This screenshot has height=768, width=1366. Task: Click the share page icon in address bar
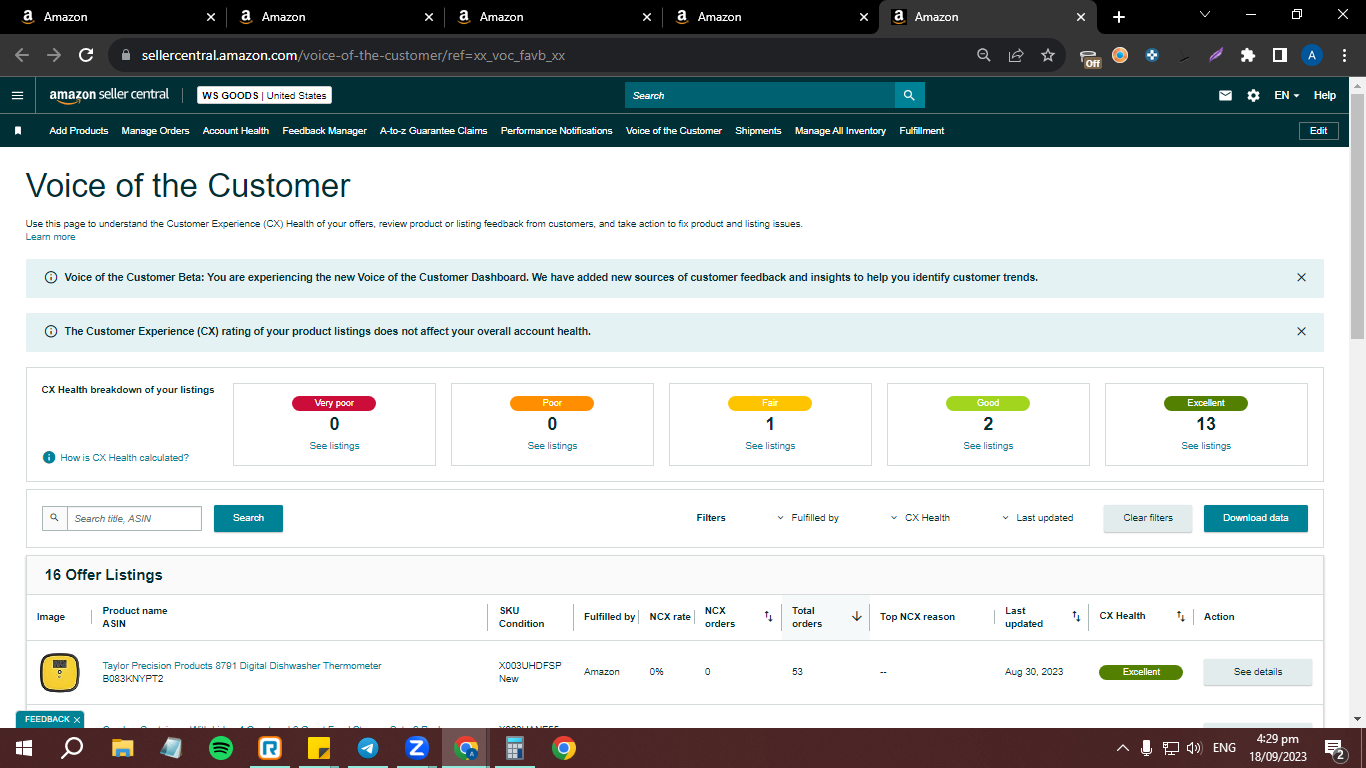pos(1016,55)
